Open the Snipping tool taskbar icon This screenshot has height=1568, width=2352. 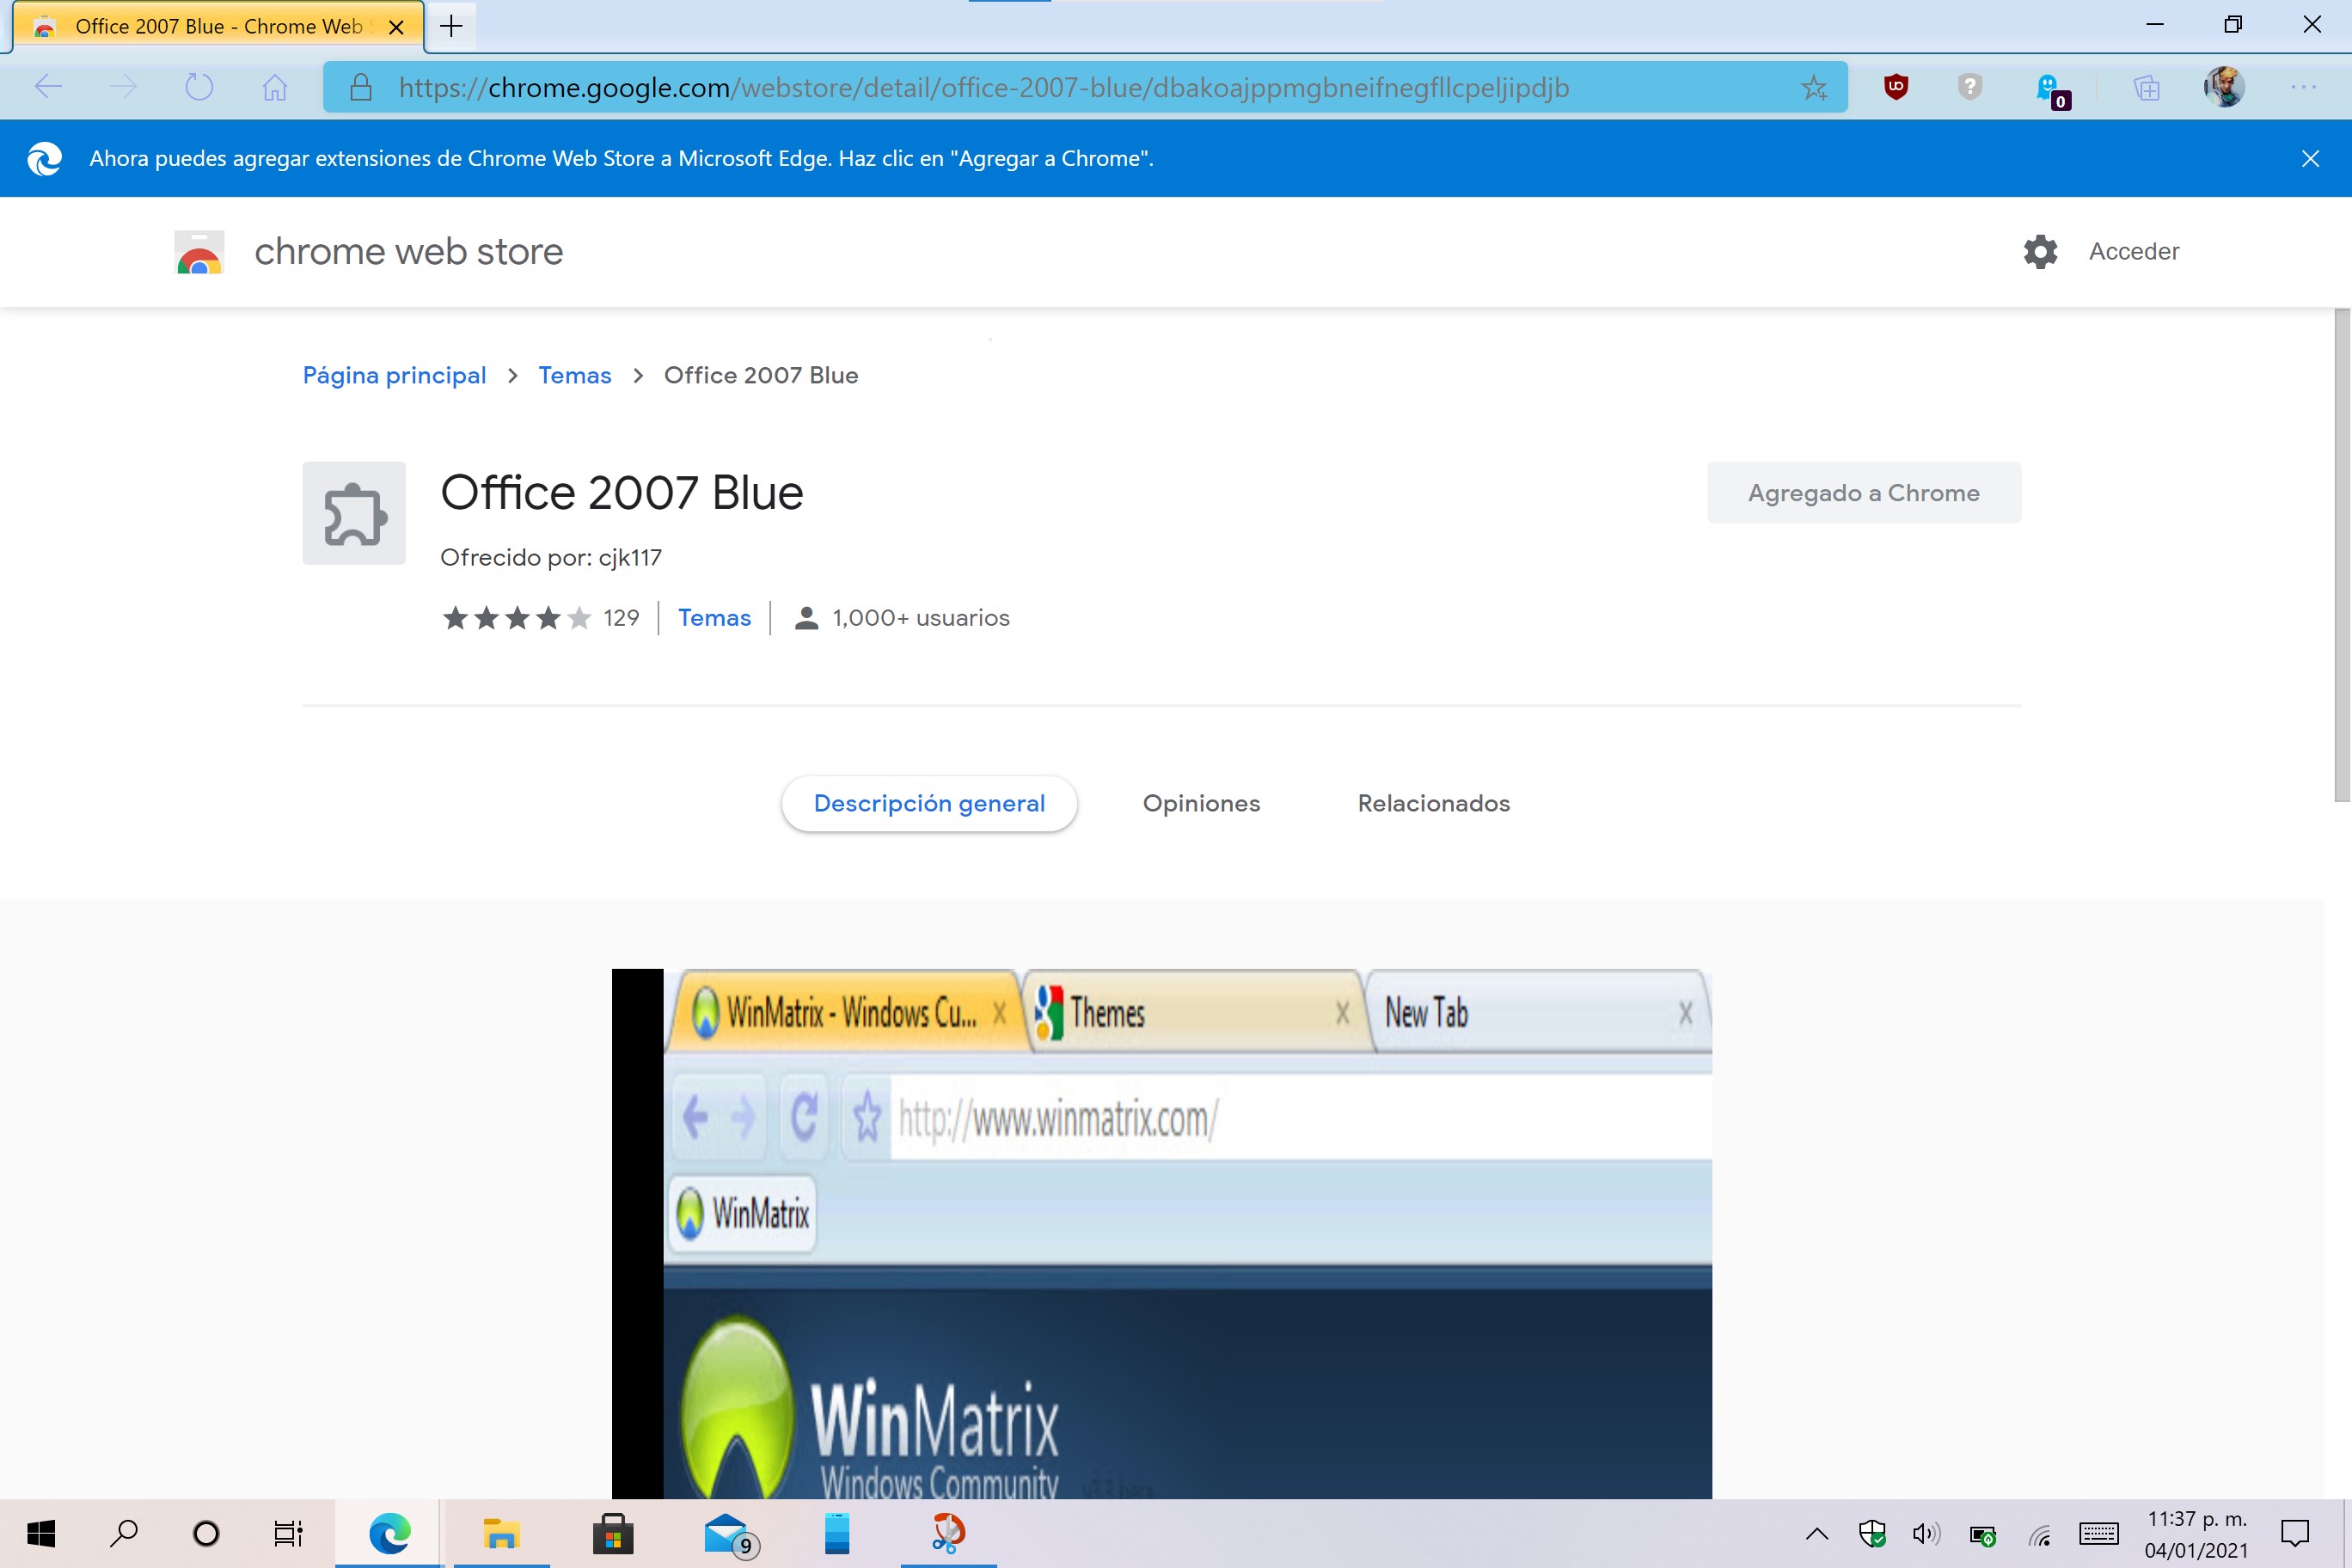click(948, 1533)
